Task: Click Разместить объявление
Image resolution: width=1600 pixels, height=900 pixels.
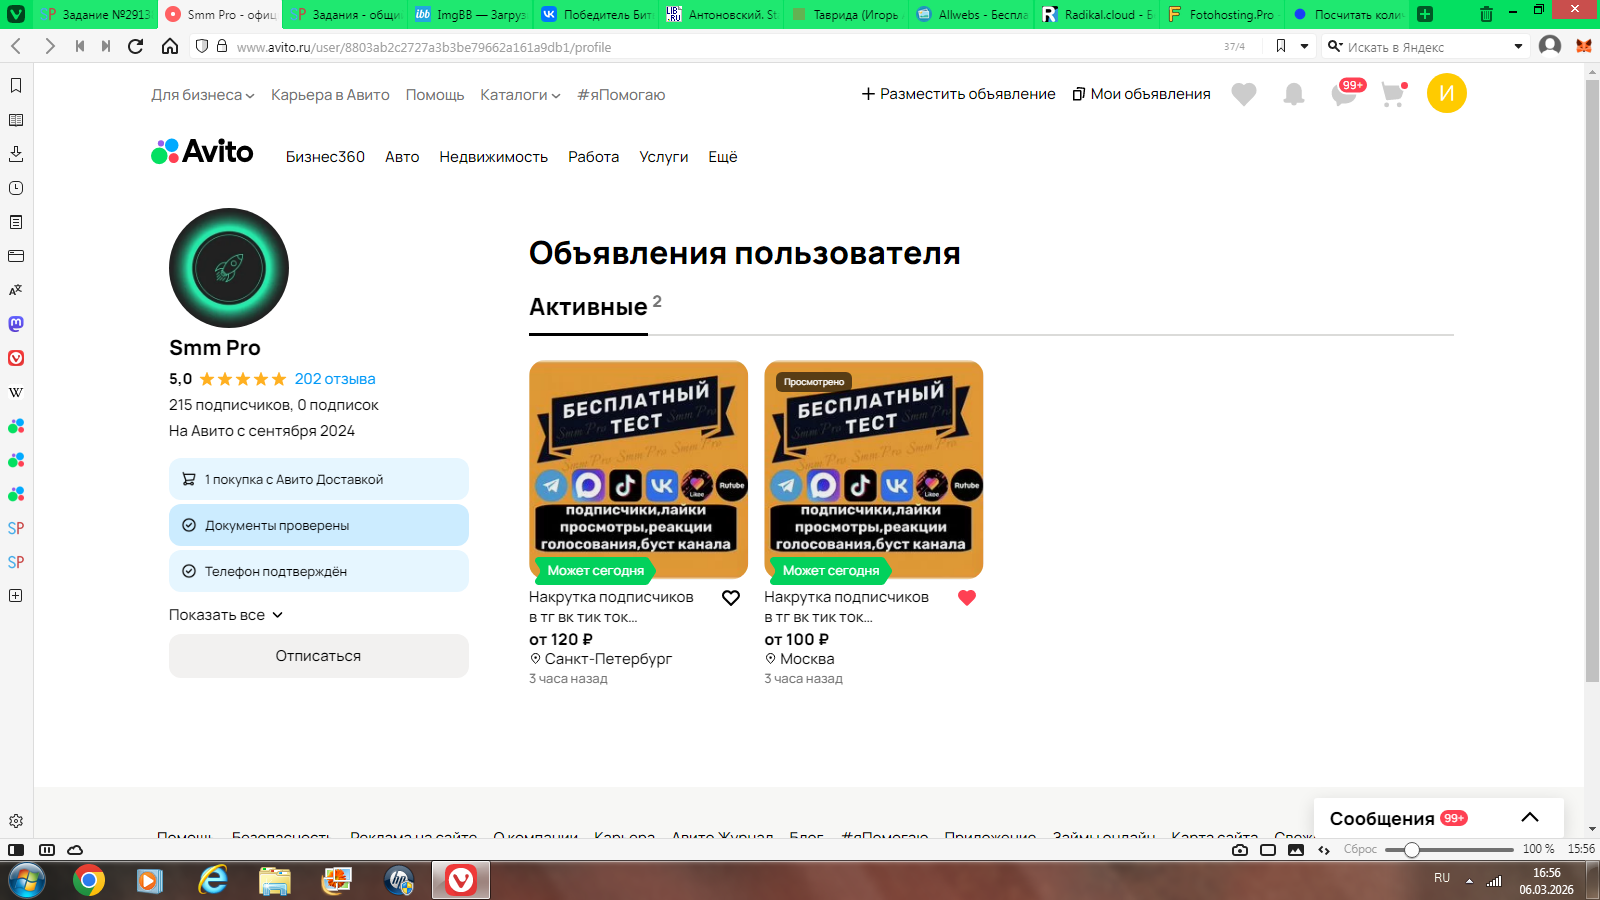Action: [x=958, y=94]
